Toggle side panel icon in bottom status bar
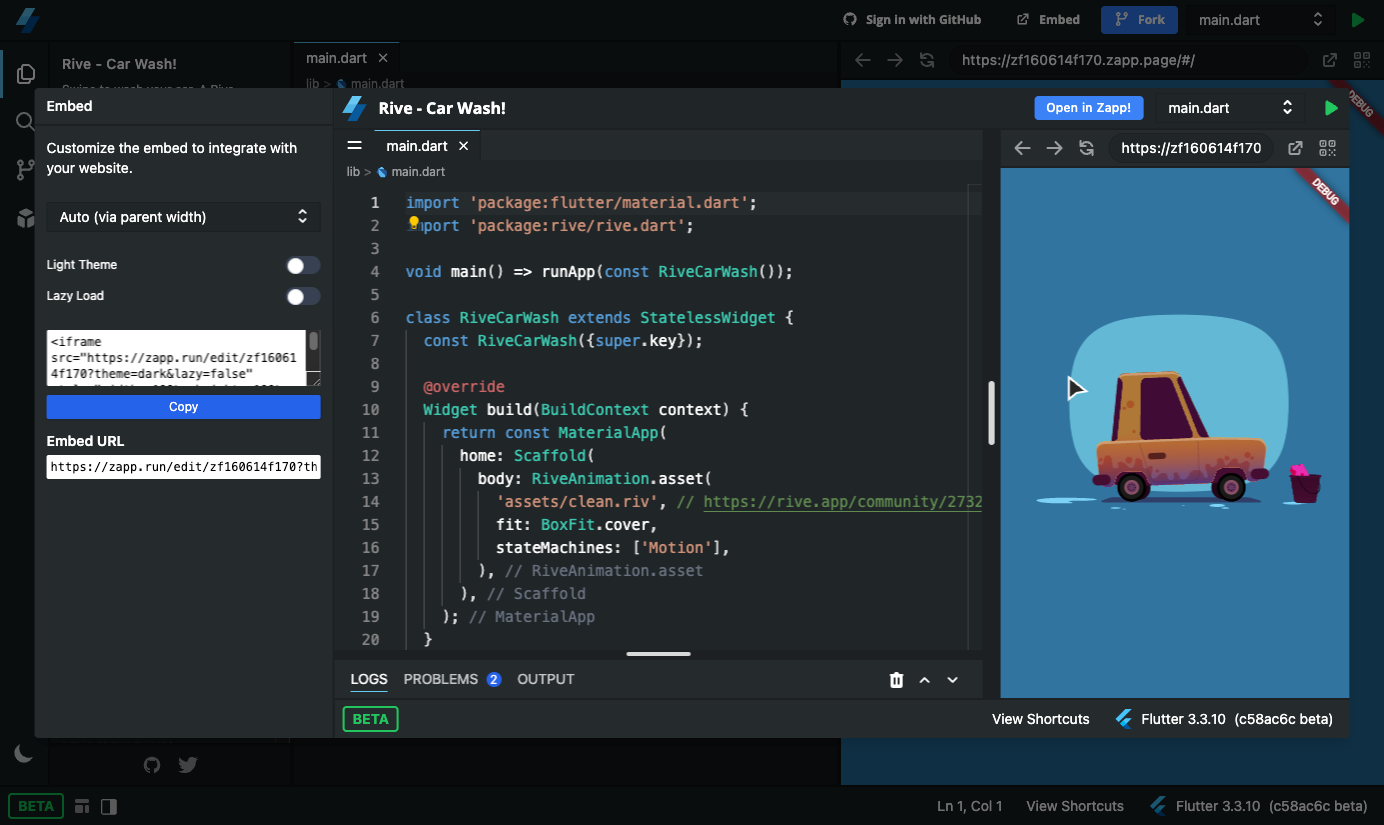Viewport: 1384px width, 825px height. [x=109, y=806]
